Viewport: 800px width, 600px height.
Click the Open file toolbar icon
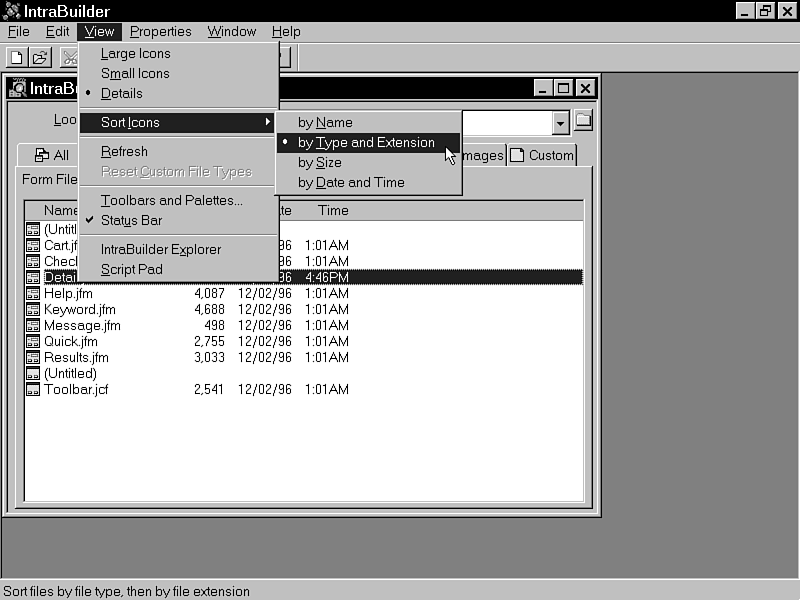39,58
